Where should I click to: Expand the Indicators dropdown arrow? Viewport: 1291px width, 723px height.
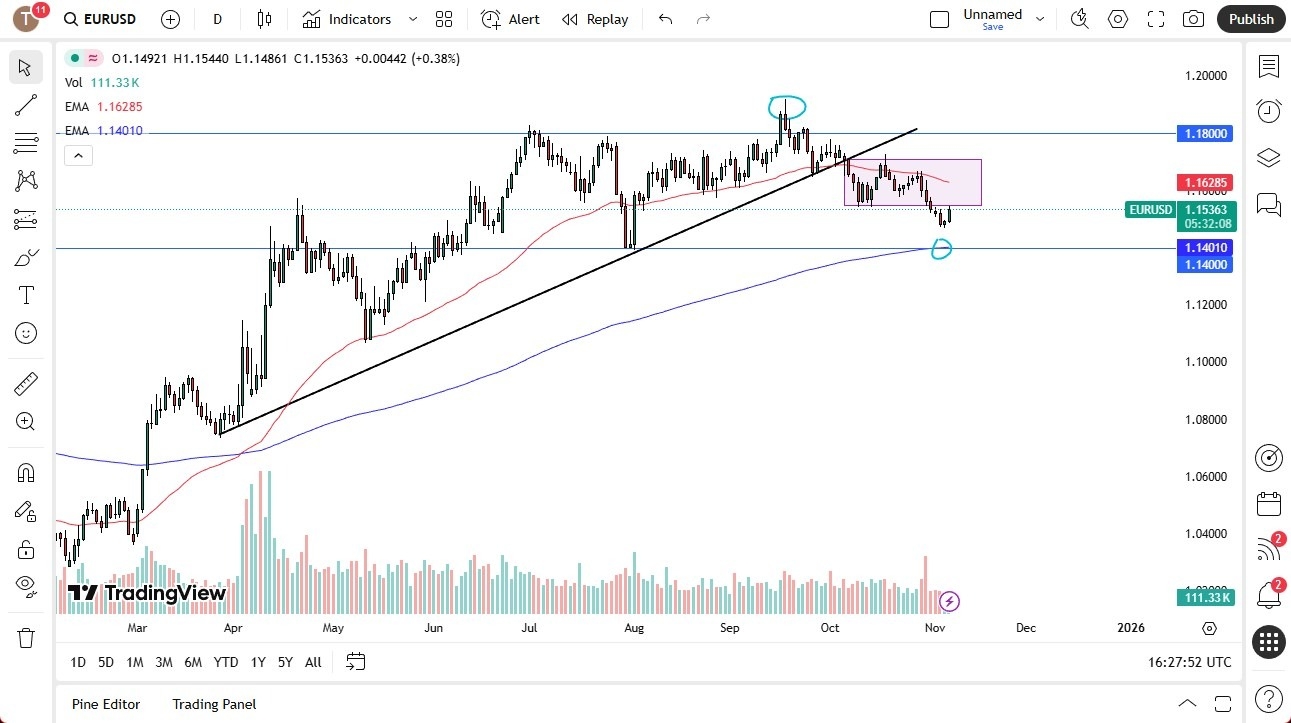[411, 18]
